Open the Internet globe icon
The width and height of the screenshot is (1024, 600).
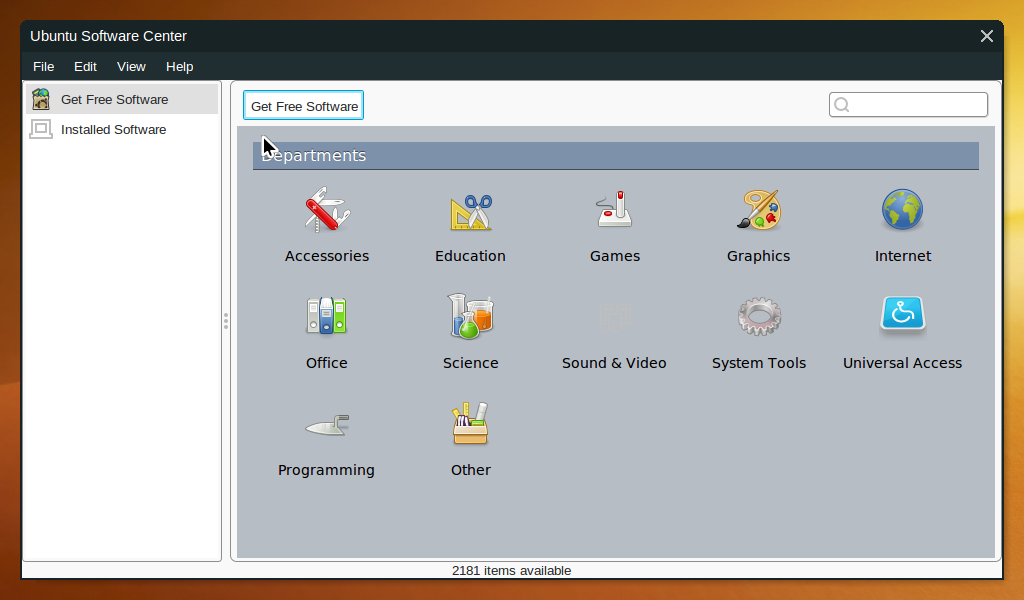(903, 210)
